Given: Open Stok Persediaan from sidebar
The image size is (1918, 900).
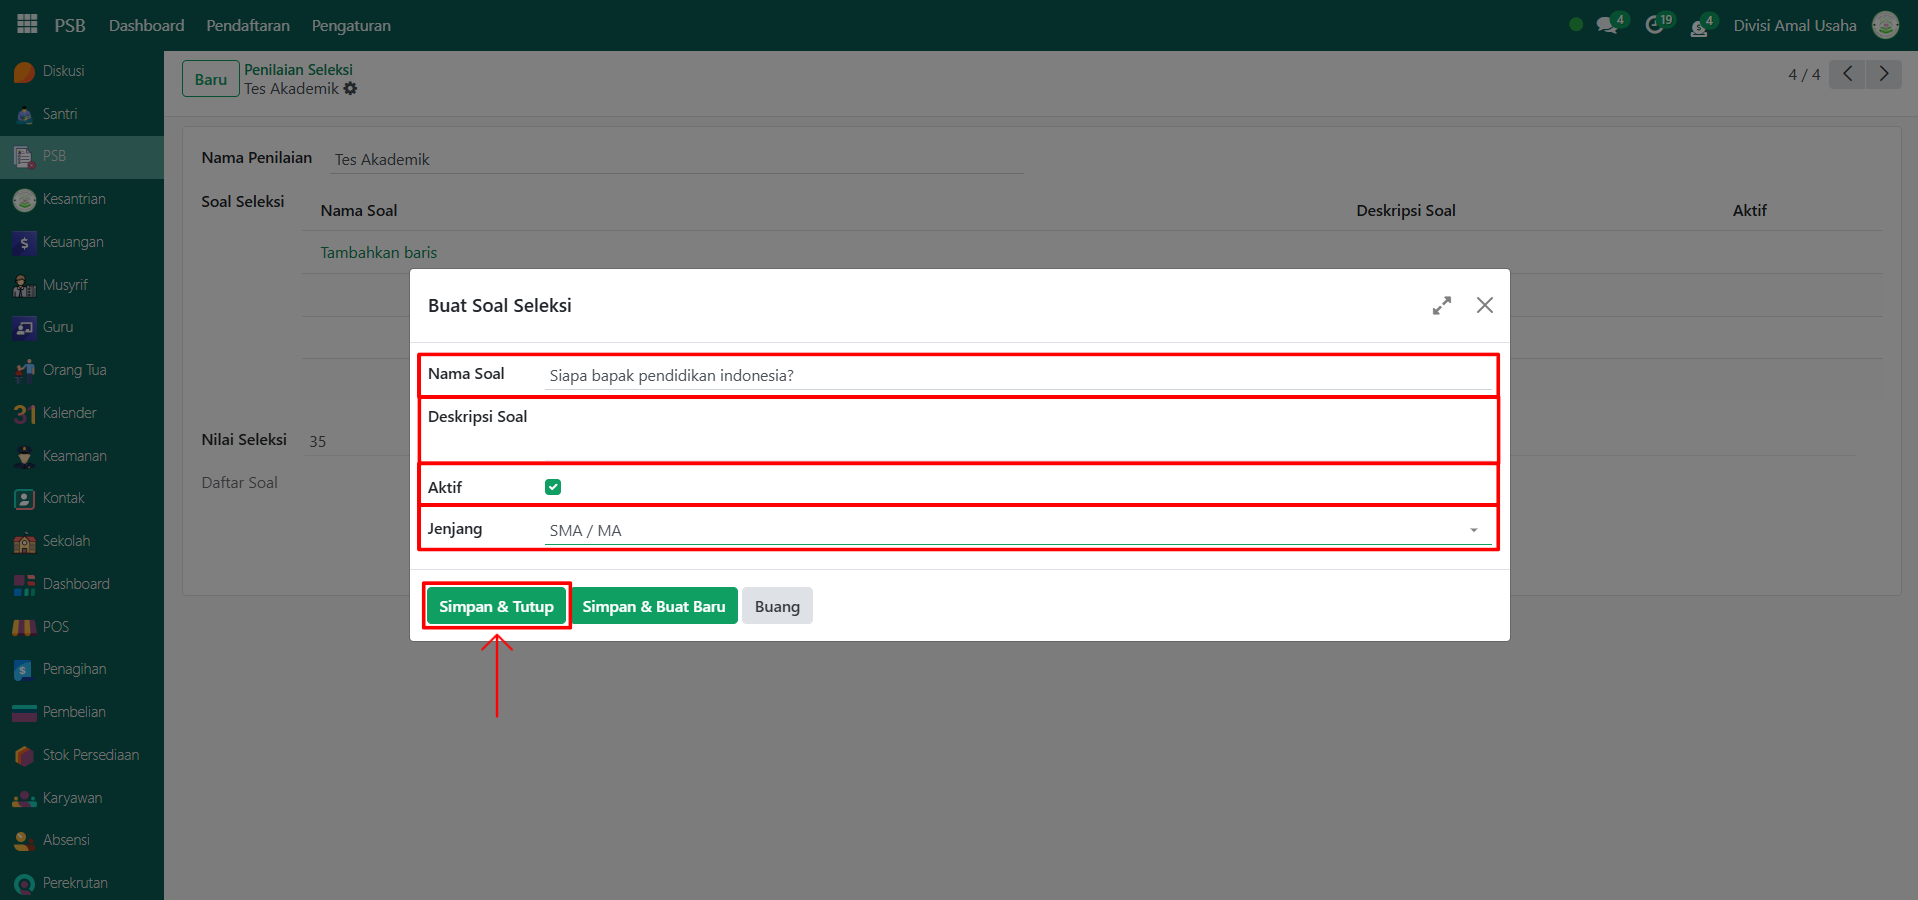Looking at the screenshot, I should coord(90,755).
